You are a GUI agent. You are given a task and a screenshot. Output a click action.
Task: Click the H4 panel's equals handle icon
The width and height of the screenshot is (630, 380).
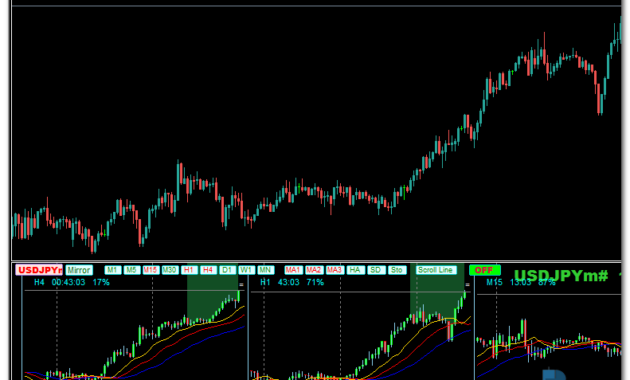(241, 285)
